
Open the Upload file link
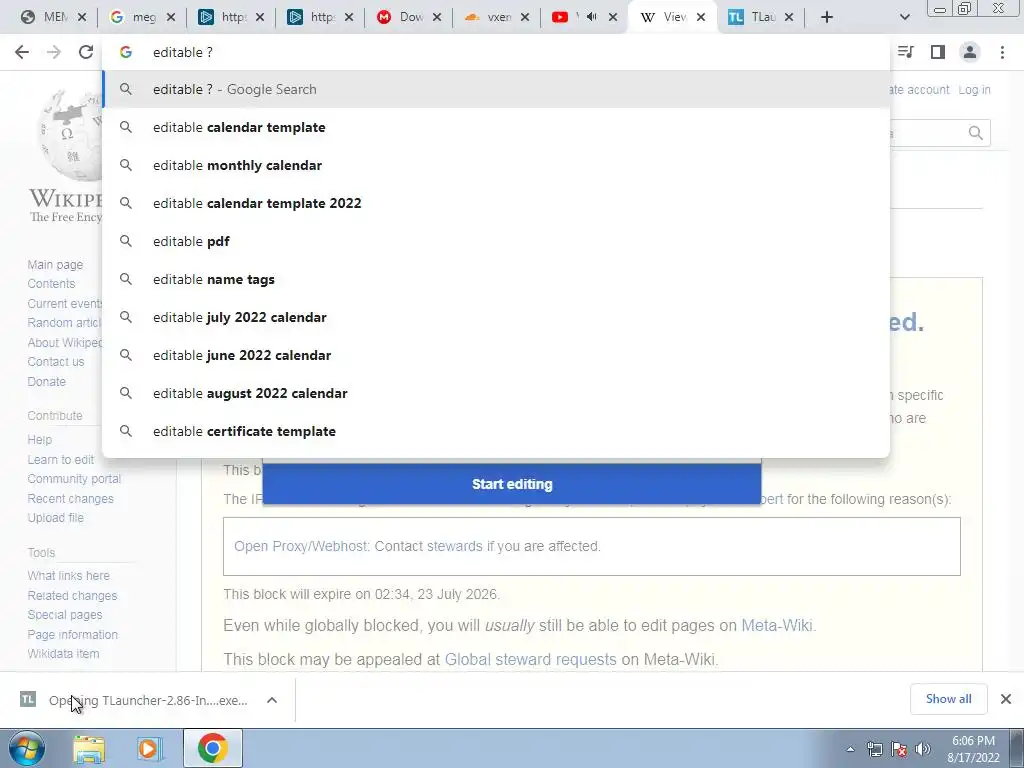[x=55, y=517]
